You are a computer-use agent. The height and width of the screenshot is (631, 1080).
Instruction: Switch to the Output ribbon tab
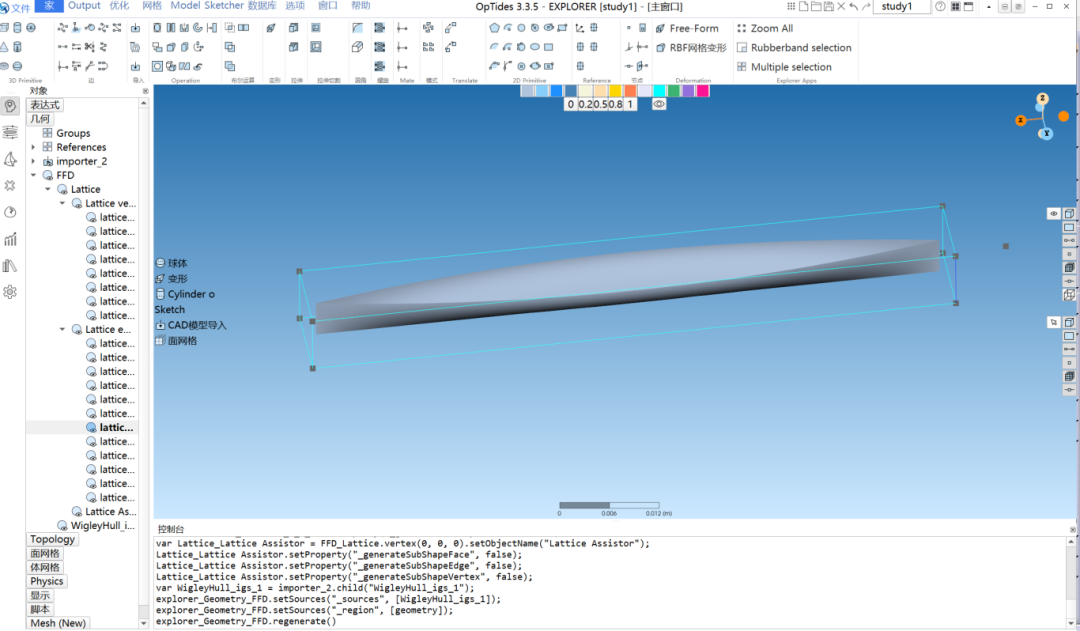point(84,6)
